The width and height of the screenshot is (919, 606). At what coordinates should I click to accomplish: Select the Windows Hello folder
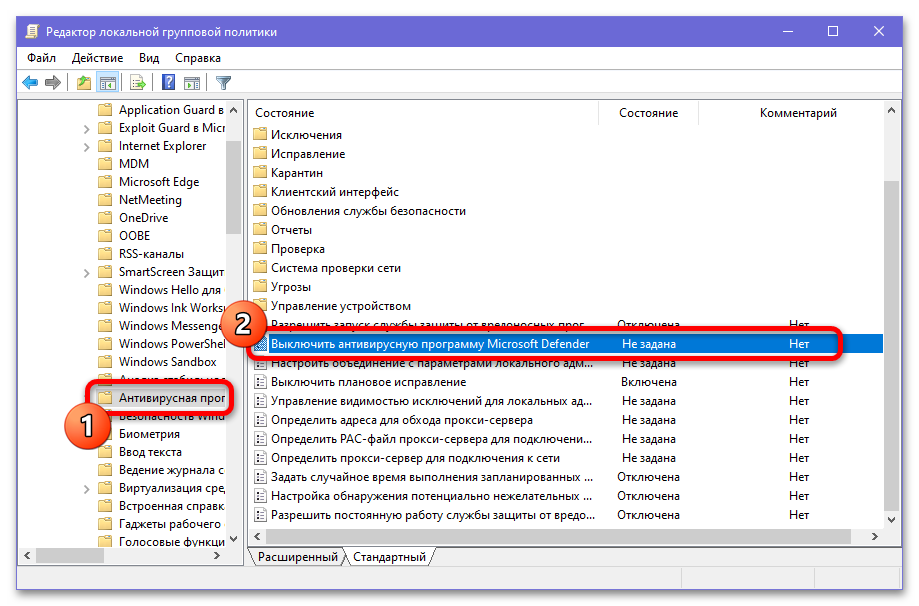tap(161, 290)
